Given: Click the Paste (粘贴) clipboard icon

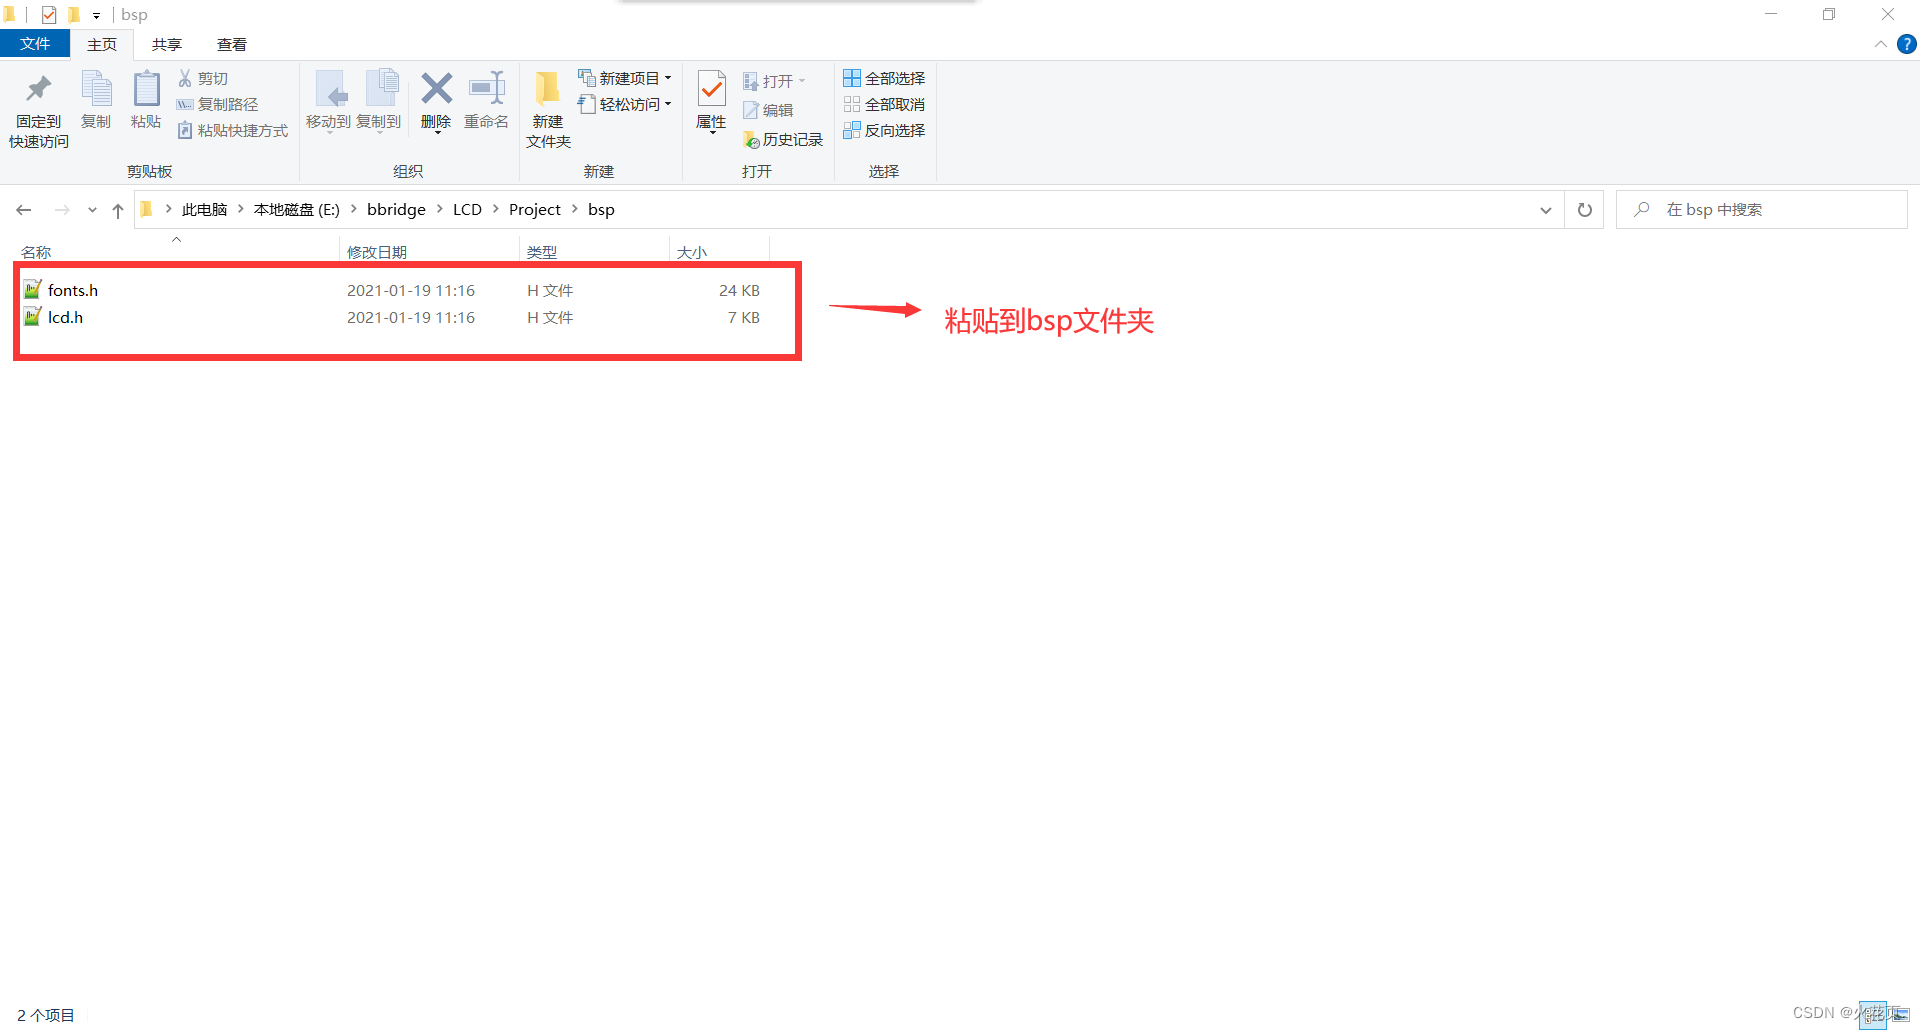Looking at the screenshot, I should click(x=146, y=89).
